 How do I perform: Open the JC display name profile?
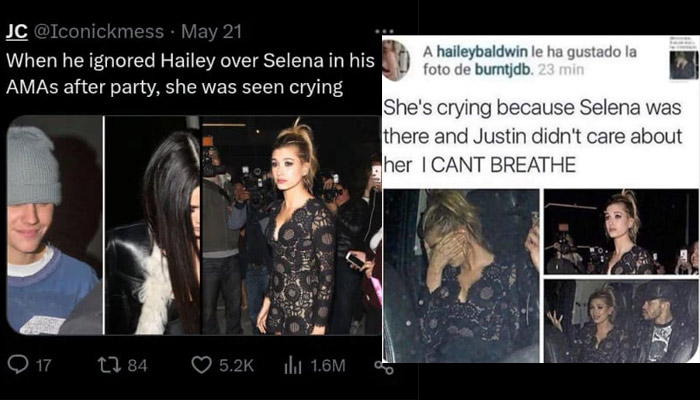coord(17,32)
